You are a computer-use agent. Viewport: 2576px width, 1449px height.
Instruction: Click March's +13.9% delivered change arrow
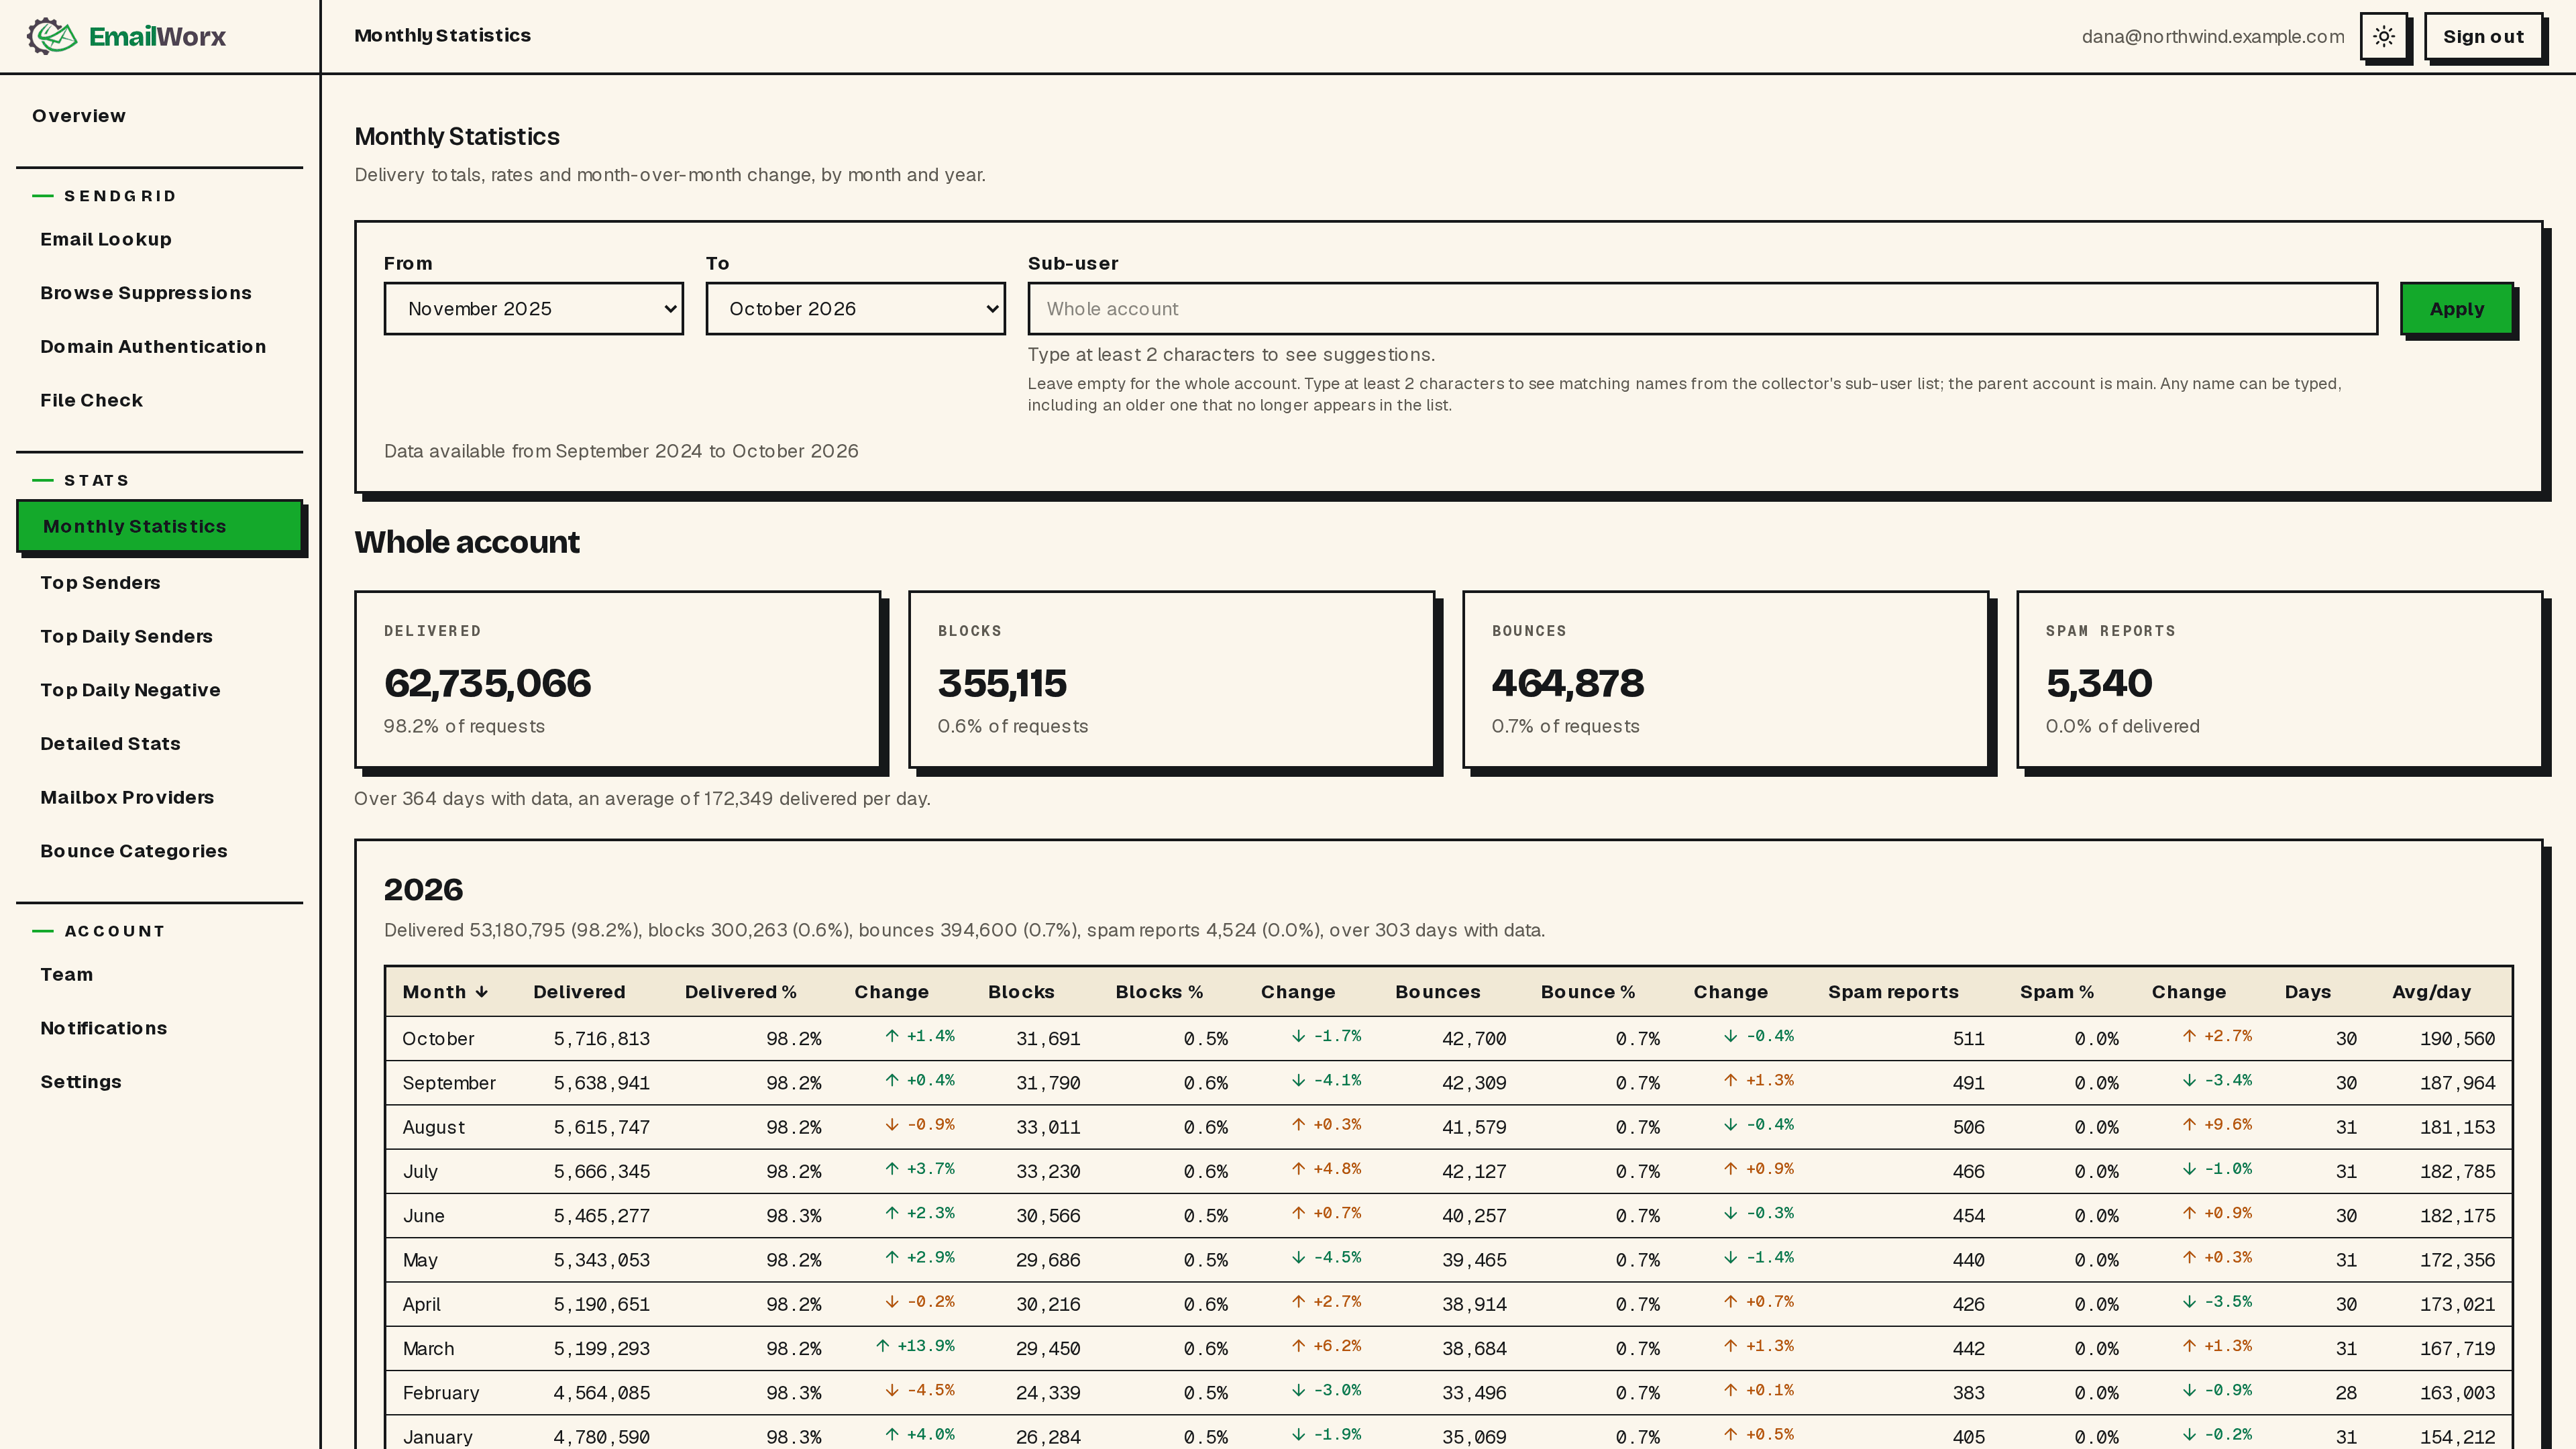[883, 1346]
